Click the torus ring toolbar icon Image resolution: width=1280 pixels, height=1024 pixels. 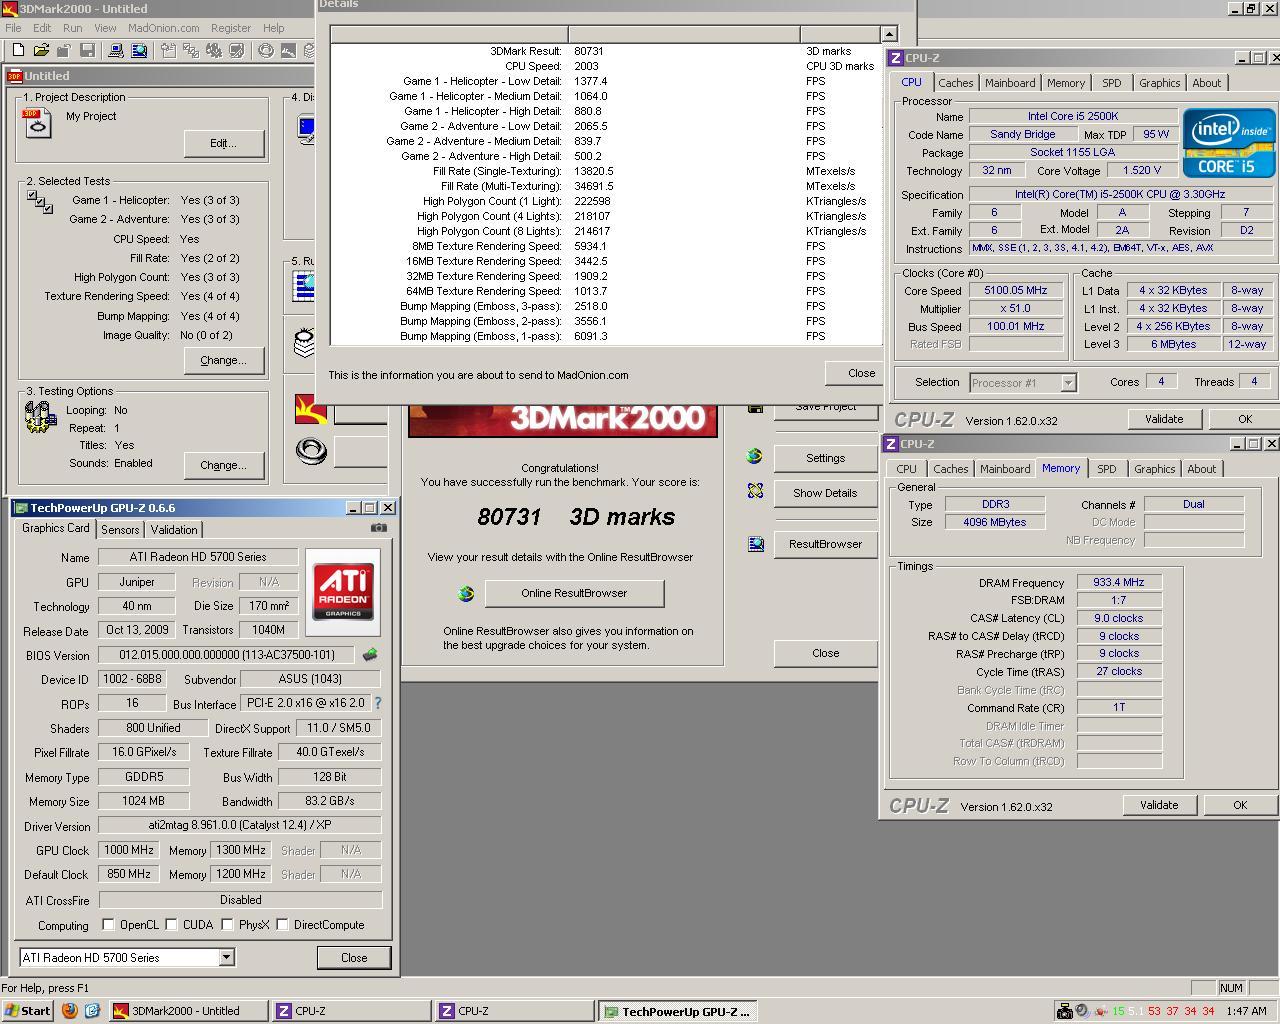point(266,50)
